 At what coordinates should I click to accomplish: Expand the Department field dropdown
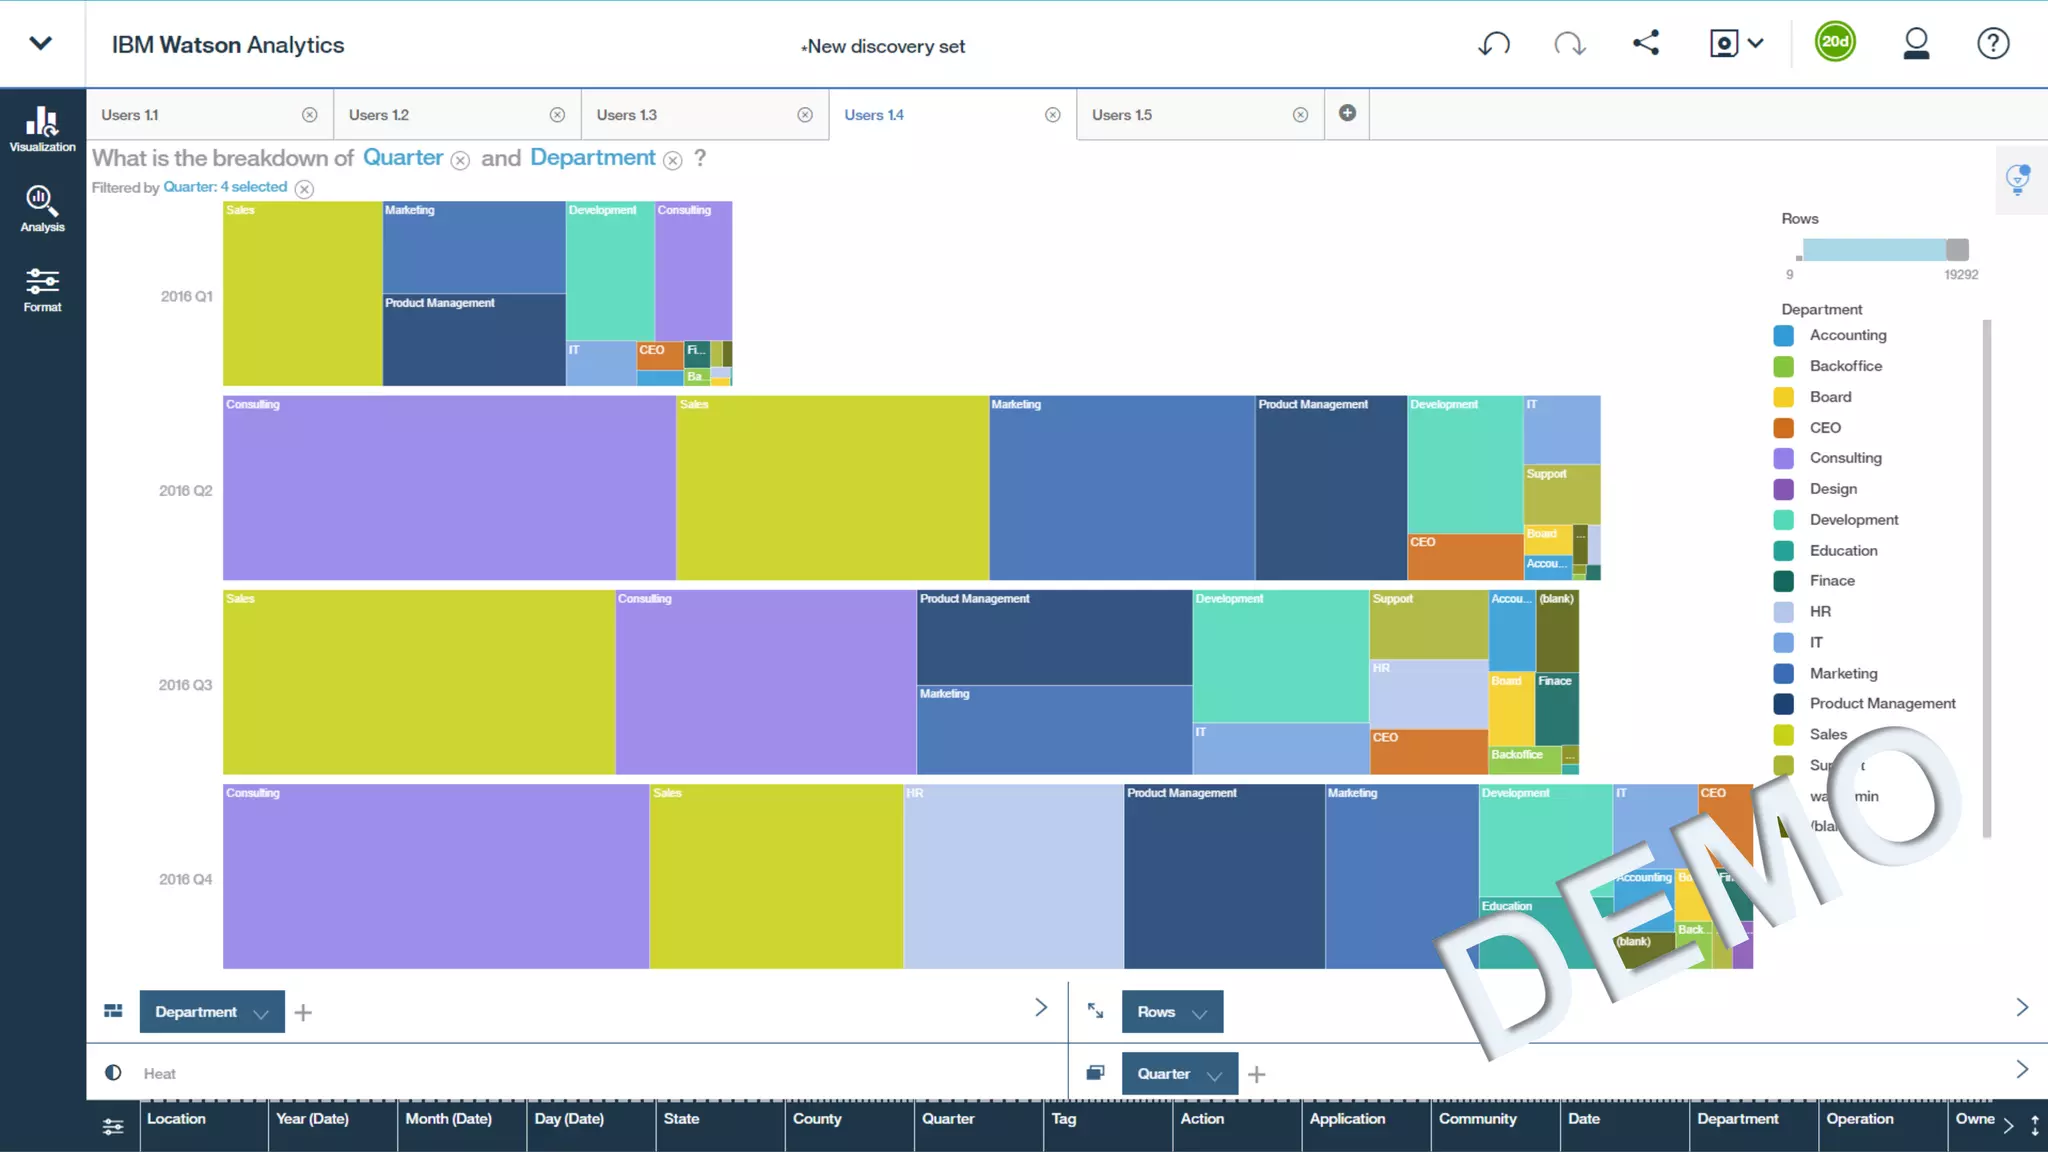261,1013
